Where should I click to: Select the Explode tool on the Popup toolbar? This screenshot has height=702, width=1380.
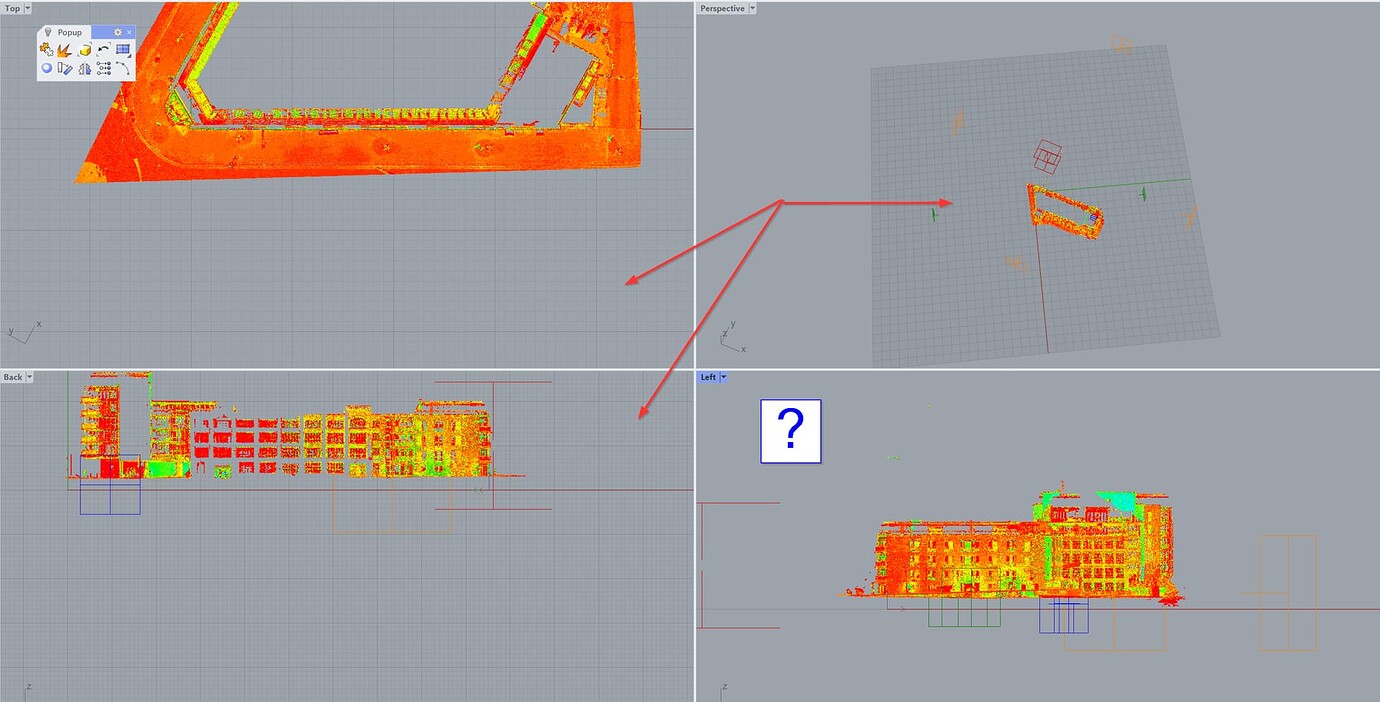click(x=64, y=49)
